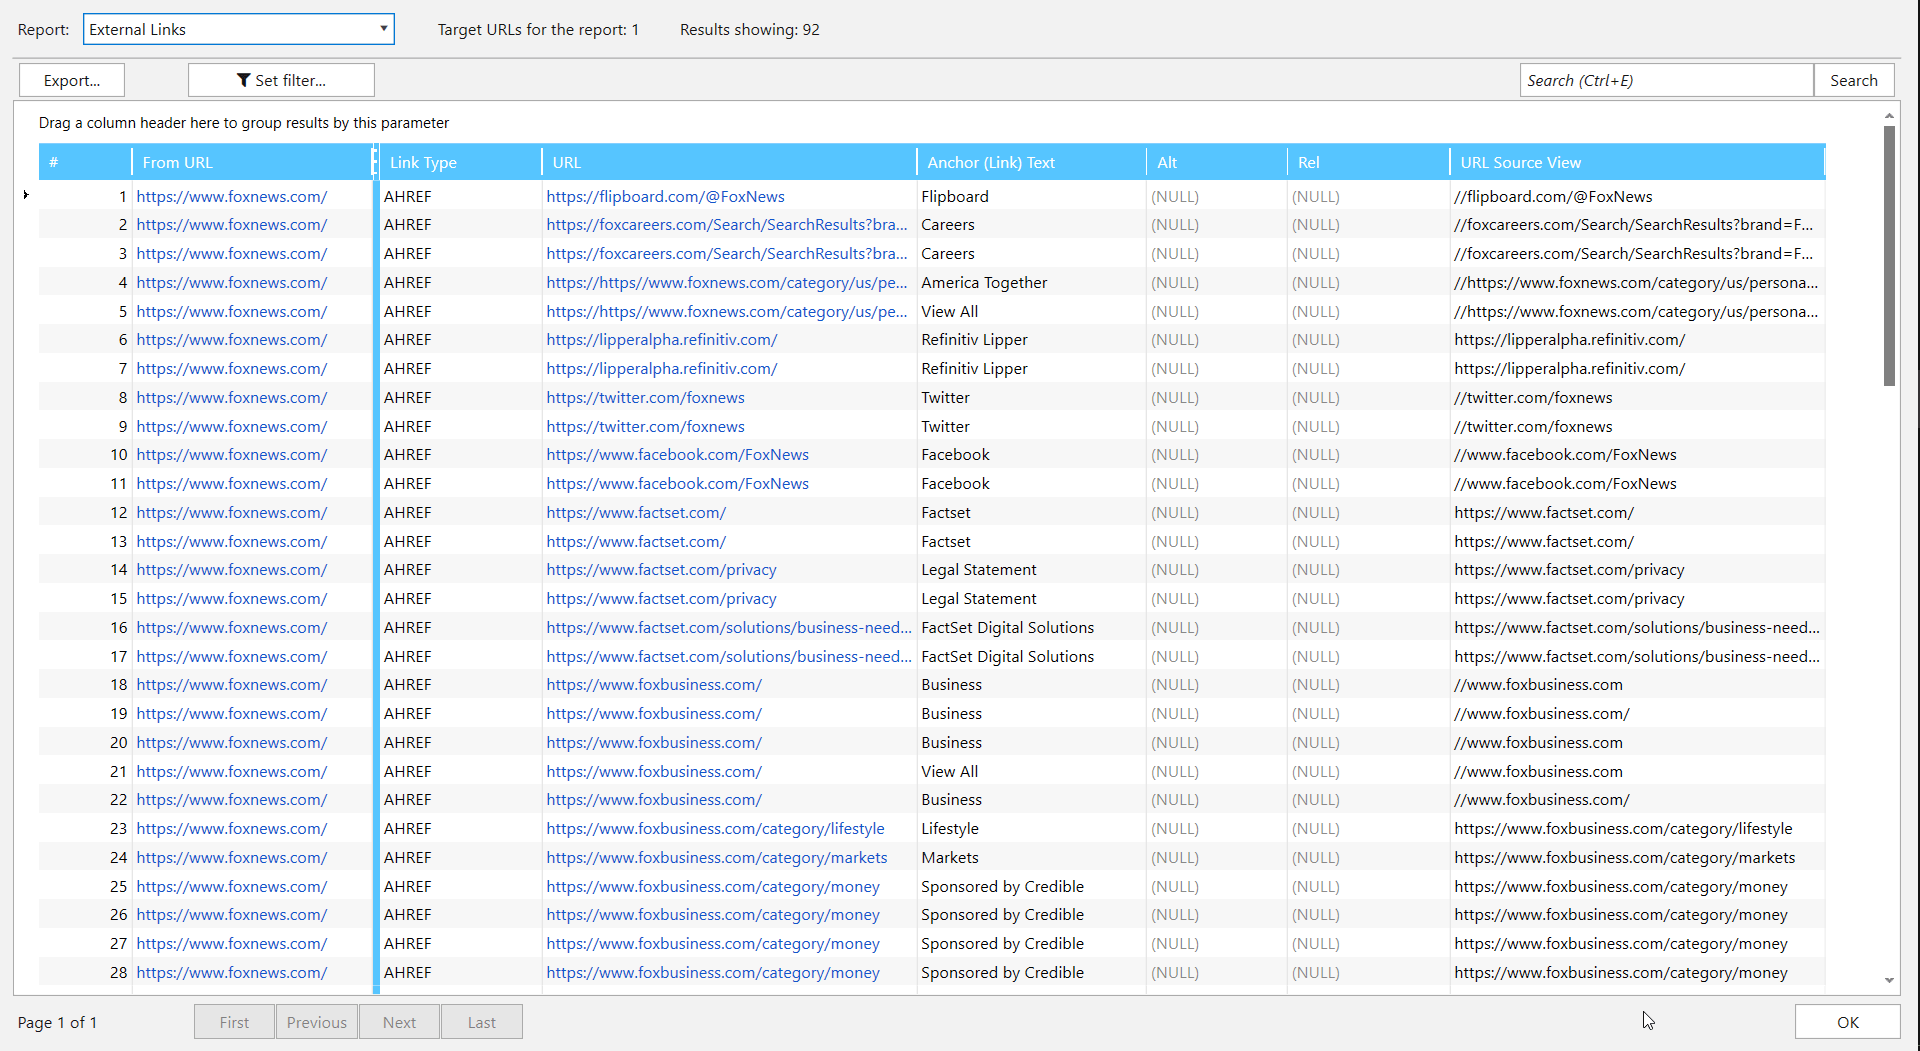
Task: Select '//twitter.com/foxnews' source cell in row 8
Action: [1637, 398]
